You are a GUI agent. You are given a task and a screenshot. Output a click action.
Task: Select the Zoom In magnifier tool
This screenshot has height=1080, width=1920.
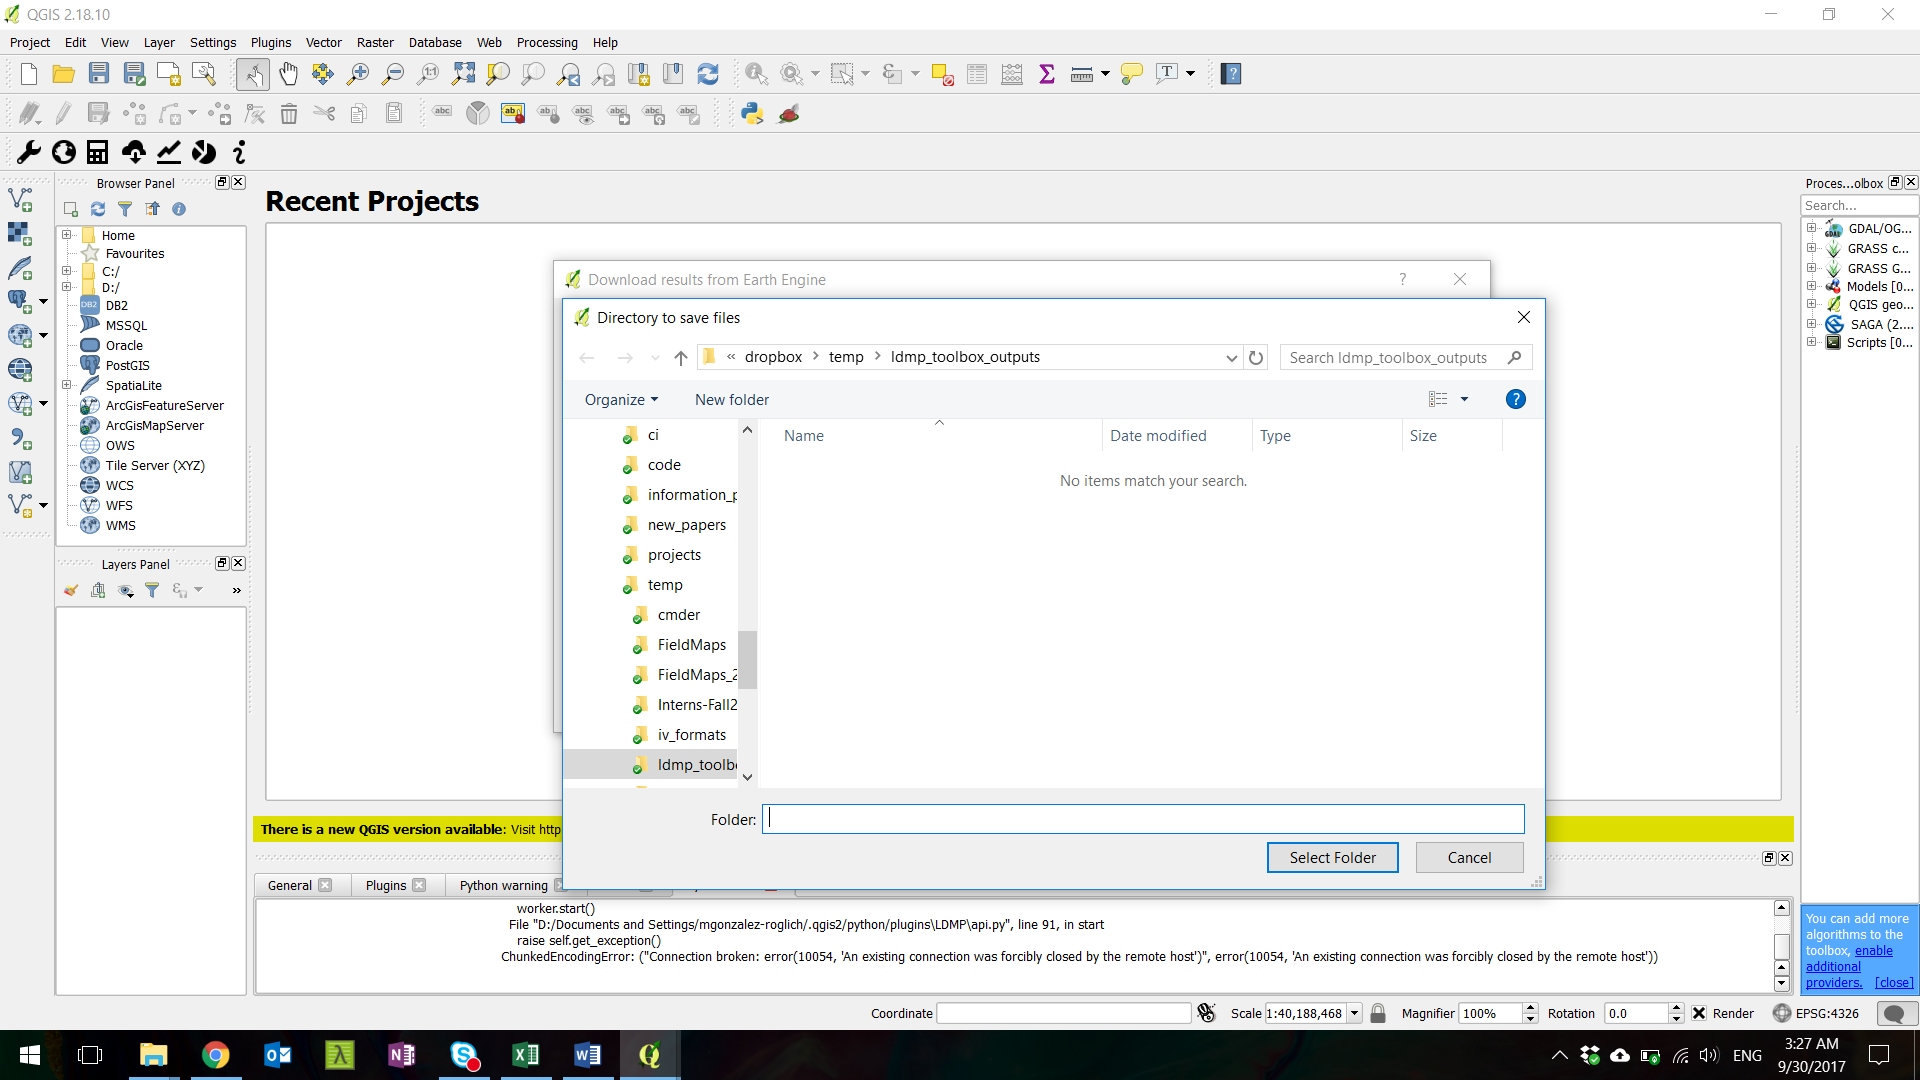[357, 74]
